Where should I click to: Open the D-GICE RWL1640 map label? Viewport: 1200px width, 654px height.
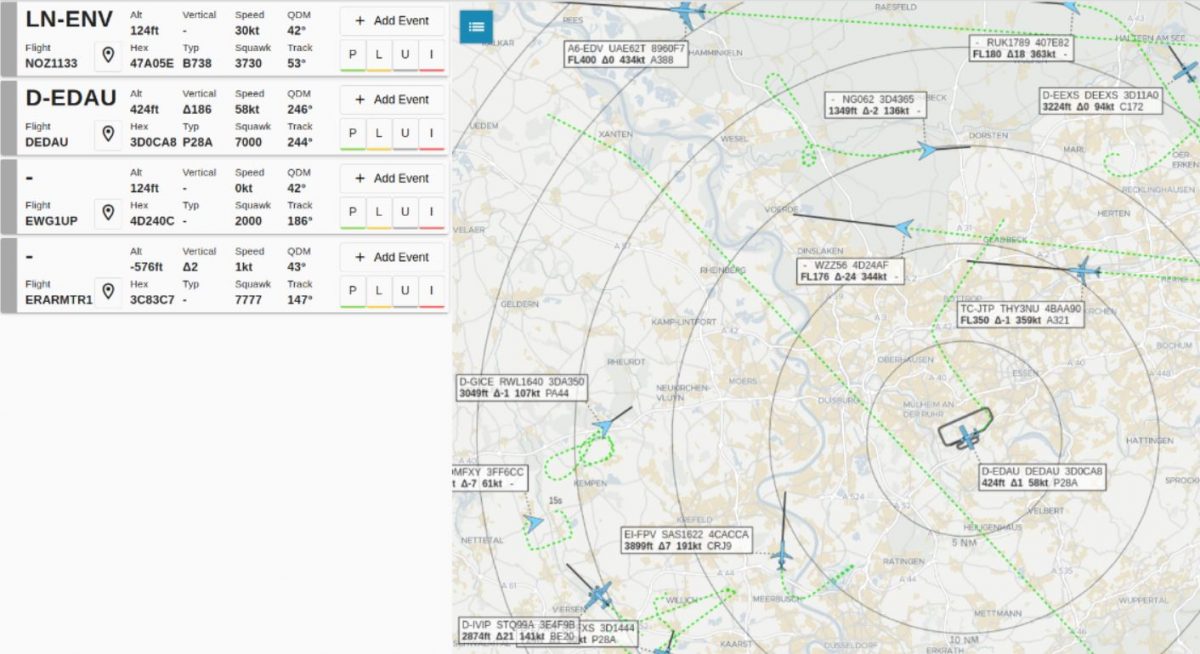[522, 388]
